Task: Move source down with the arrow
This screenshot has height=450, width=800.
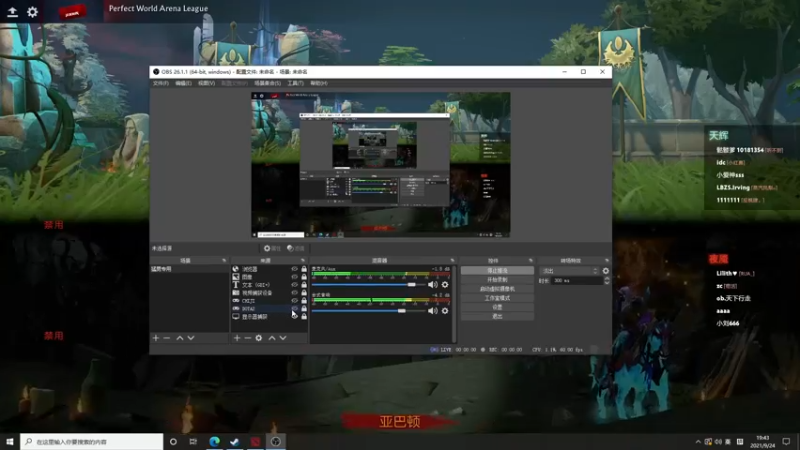Action: [283, 338]
